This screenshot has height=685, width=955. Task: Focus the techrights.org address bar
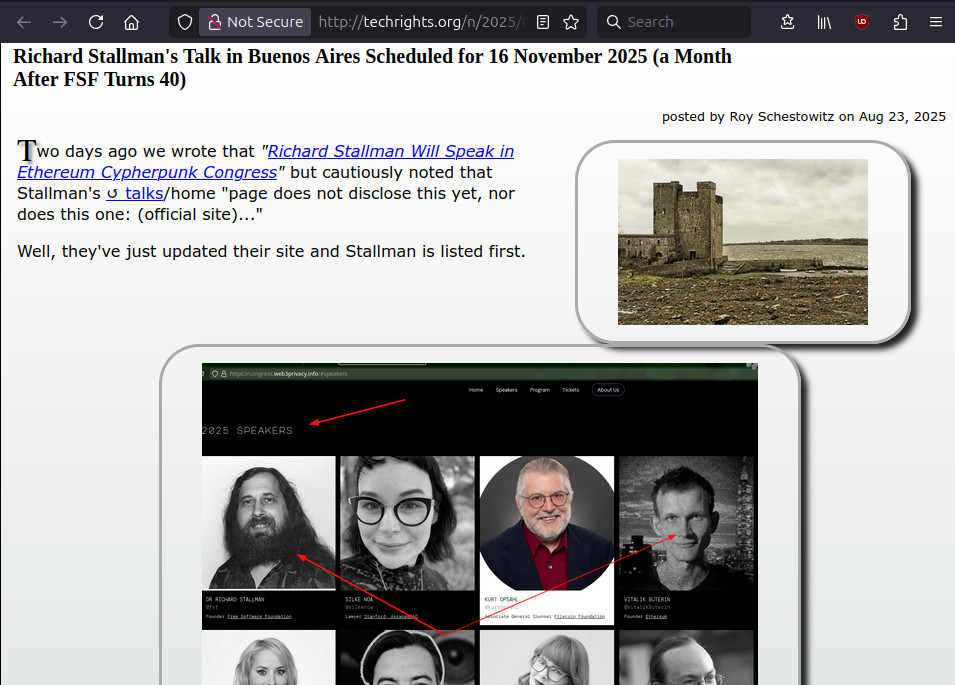(421, 23)
